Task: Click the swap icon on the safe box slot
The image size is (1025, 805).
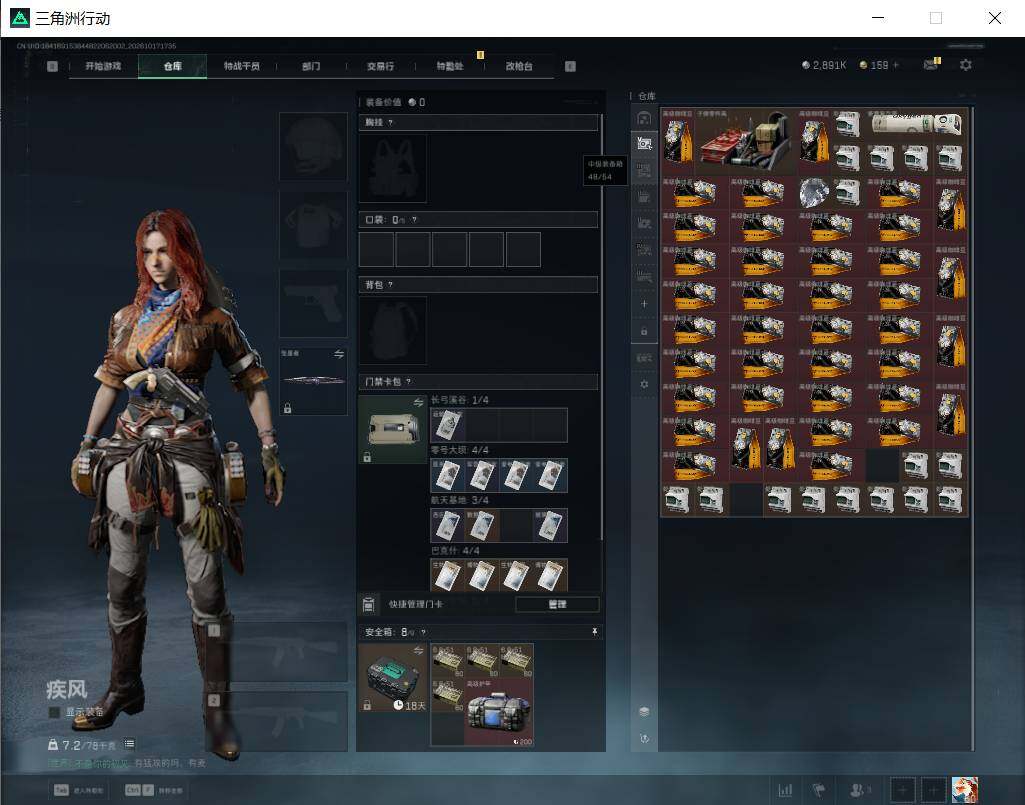Action: click(418, 651)
